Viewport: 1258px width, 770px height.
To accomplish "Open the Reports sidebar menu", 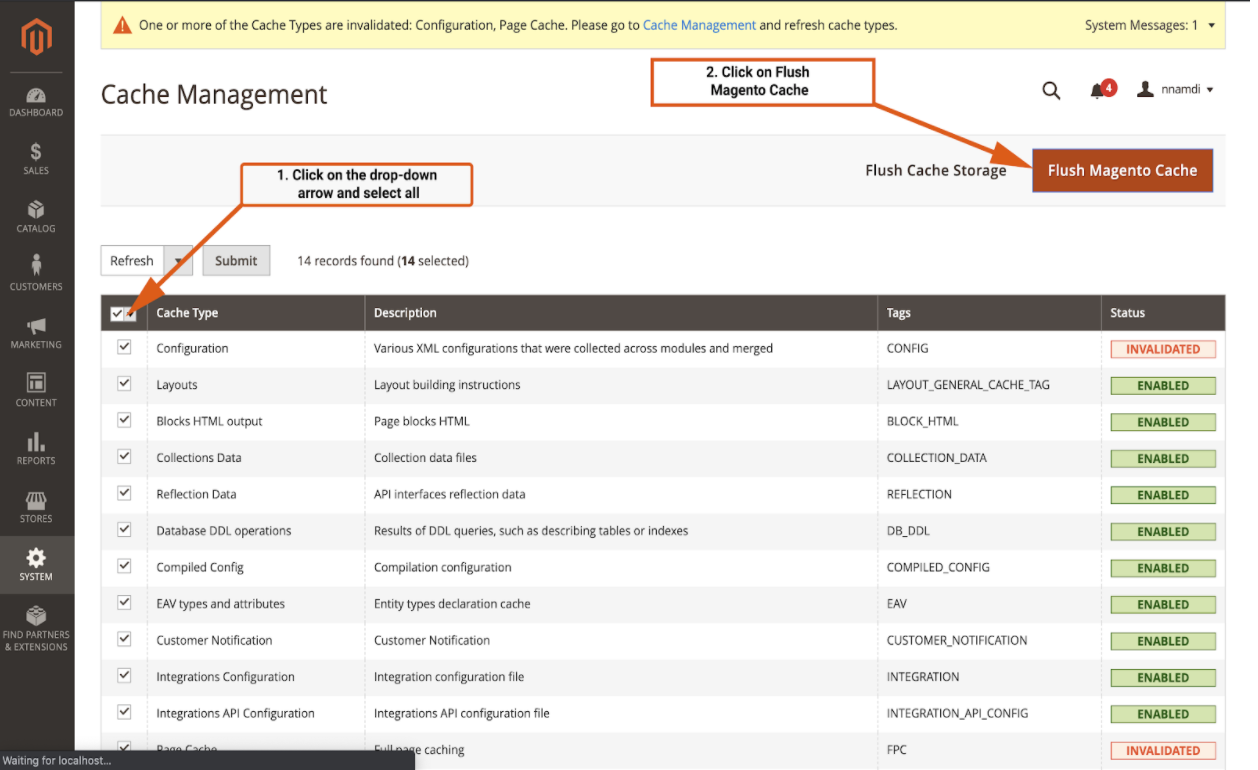I will pos(36,450).
